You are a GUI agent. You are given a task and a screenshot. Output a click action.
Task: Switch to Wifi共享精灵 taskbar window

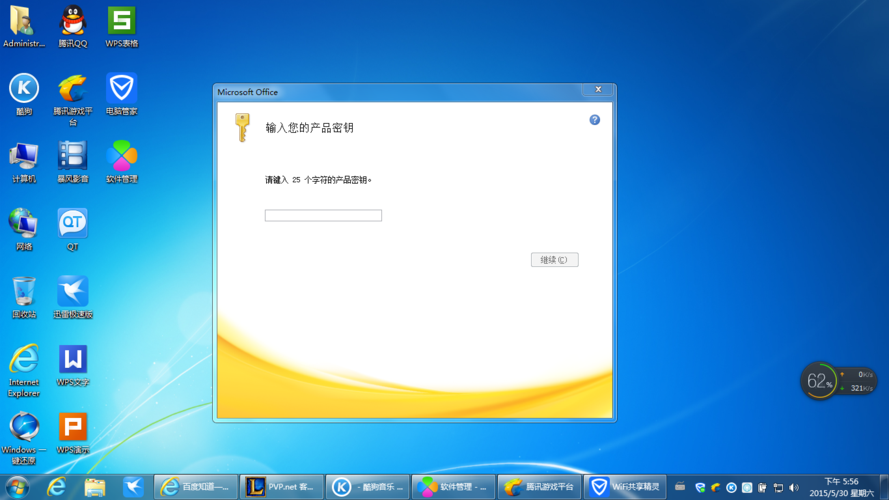[x=625, y=487]
